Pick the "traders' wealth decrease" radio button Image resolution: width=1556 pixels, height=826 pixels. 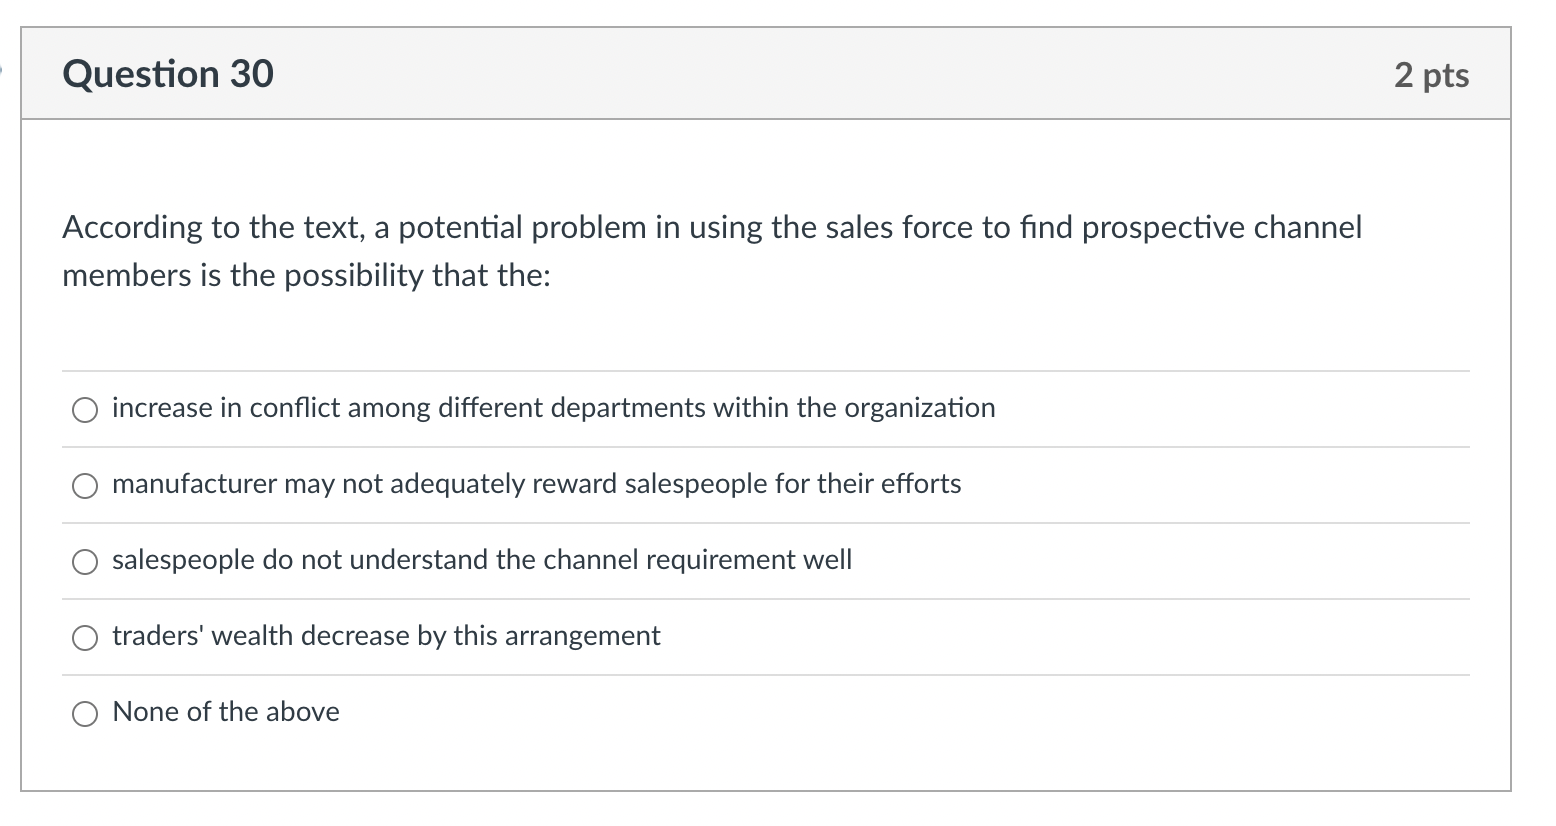click(x=85, y=637)
